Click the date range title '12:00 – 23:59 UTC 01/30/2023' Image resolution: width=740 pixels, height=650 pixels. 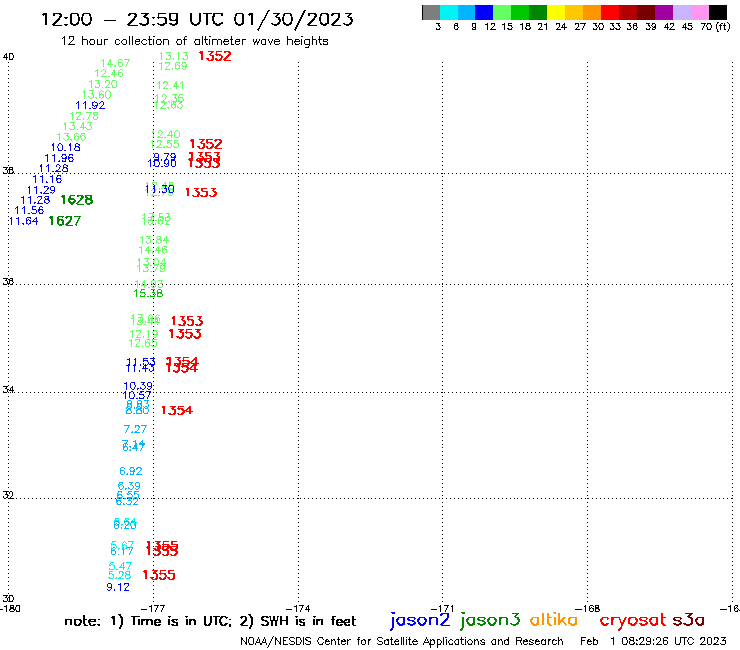(x=197, y=19)
